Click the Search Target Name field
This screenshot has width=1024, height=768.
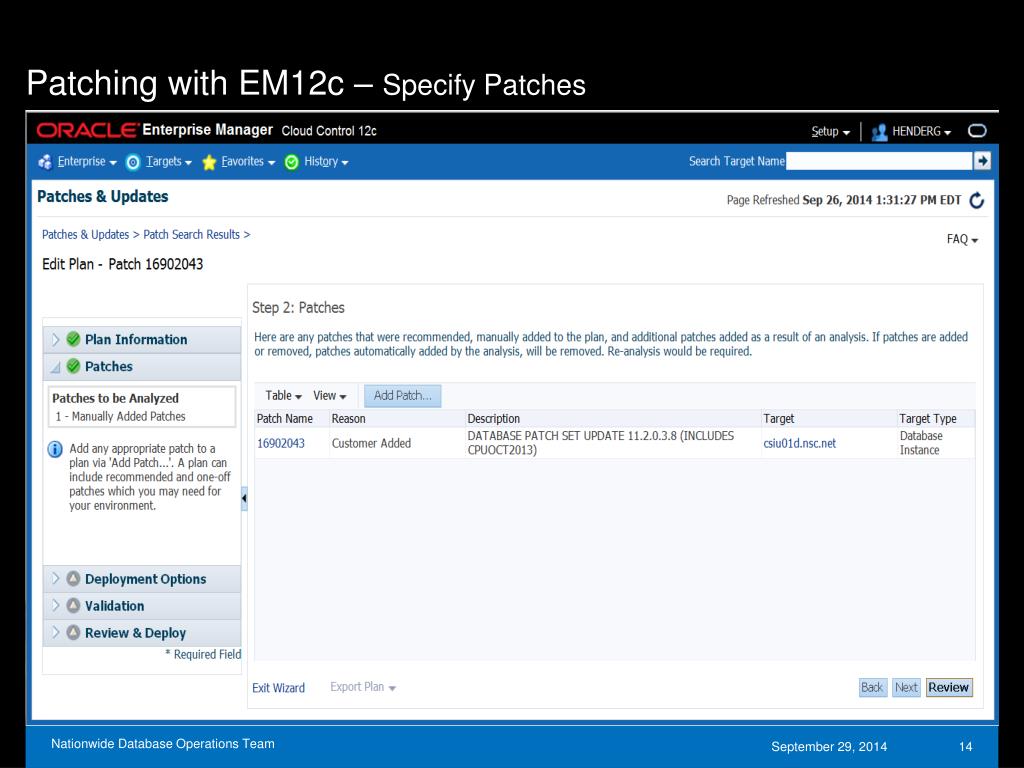pos(879,161)
